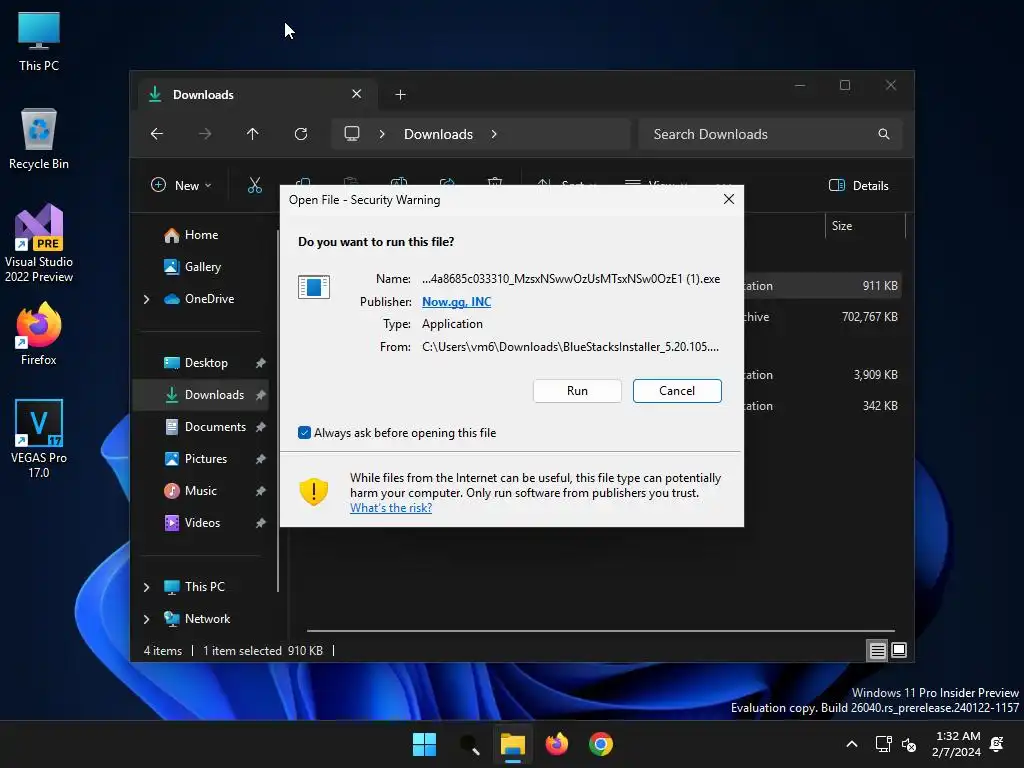Open Desktop in navigation pane
This screenshot has height=768, width=1024.
point(206,362)
